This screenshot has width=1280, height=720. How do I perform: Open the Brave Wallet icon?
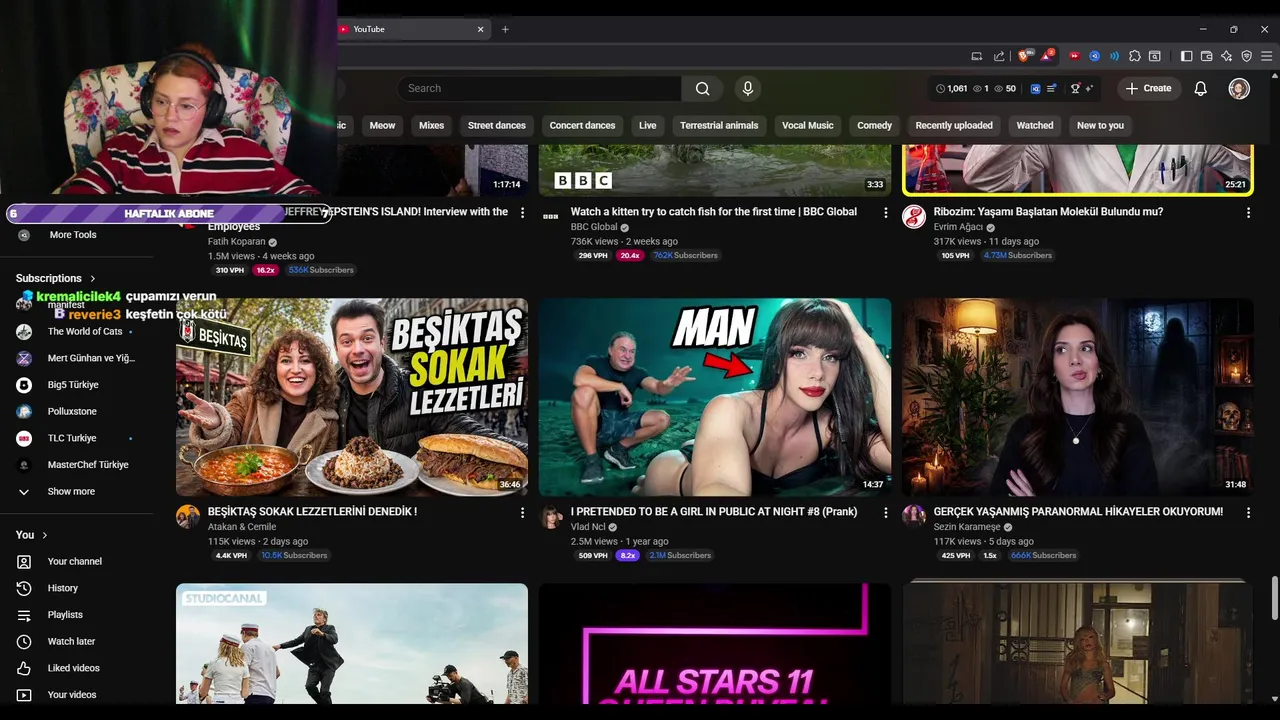coord(1206,56)
